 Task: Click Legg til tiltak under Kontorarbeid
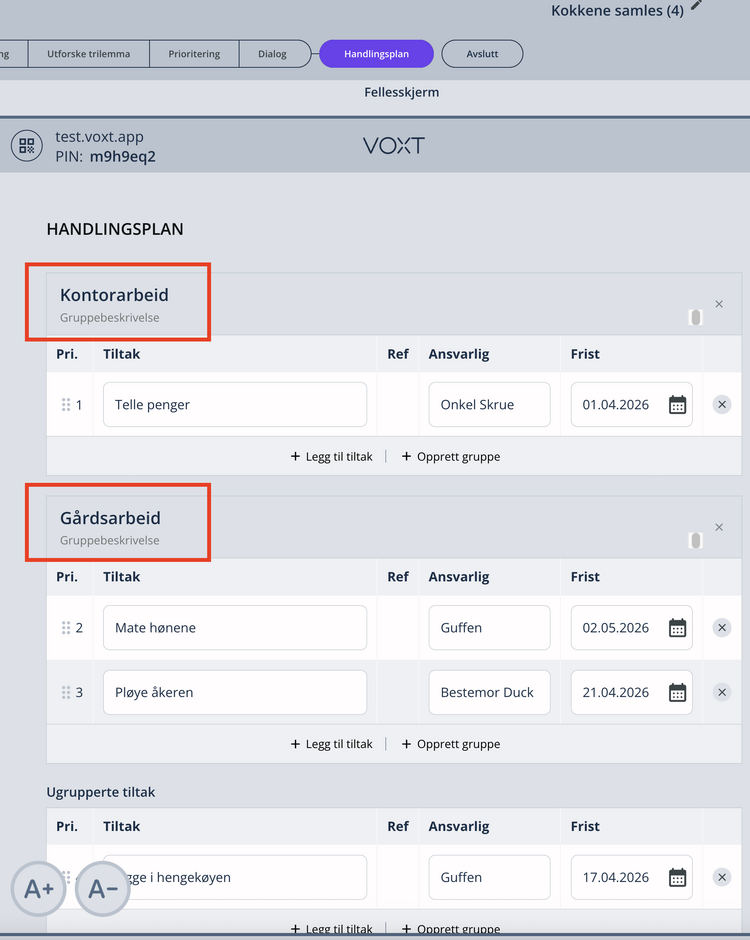[332, 456]
